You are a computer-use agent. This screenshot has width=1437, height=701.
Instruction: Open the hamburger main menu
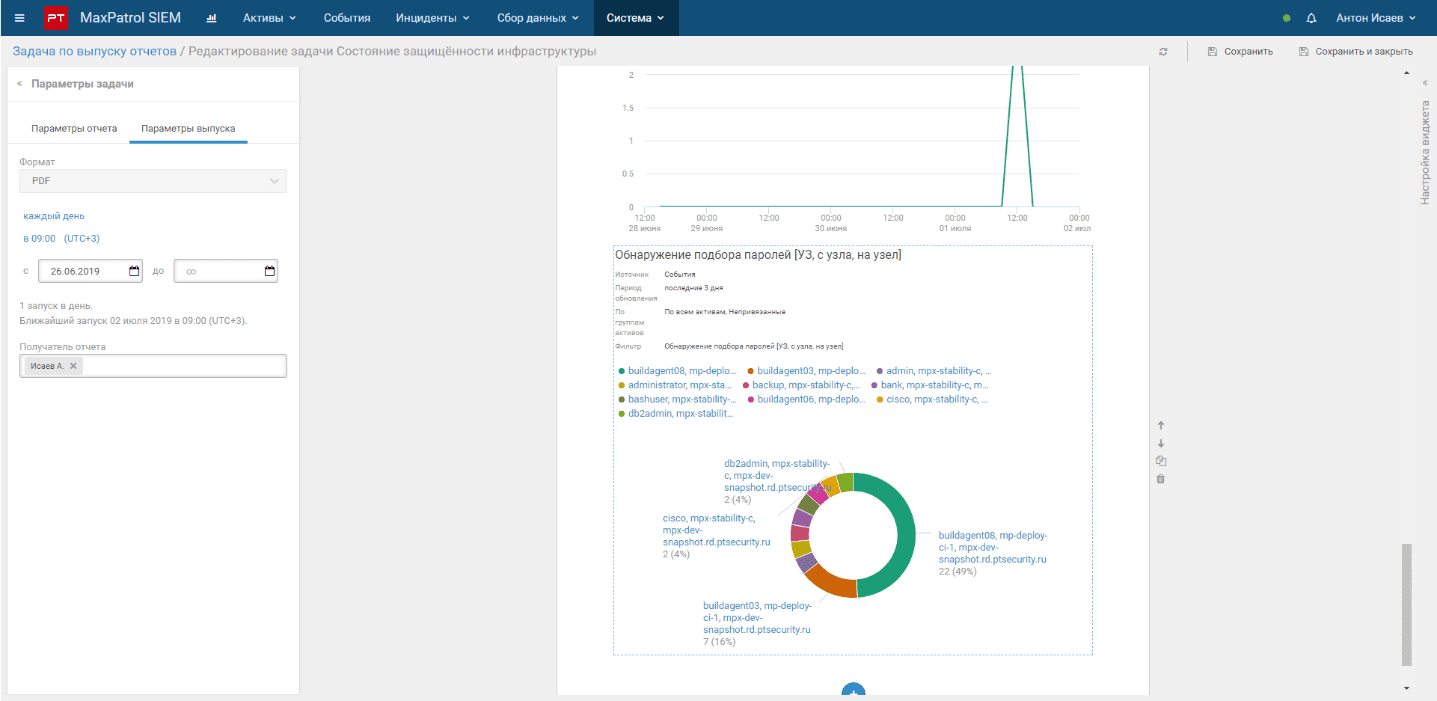tap(20, 18)
